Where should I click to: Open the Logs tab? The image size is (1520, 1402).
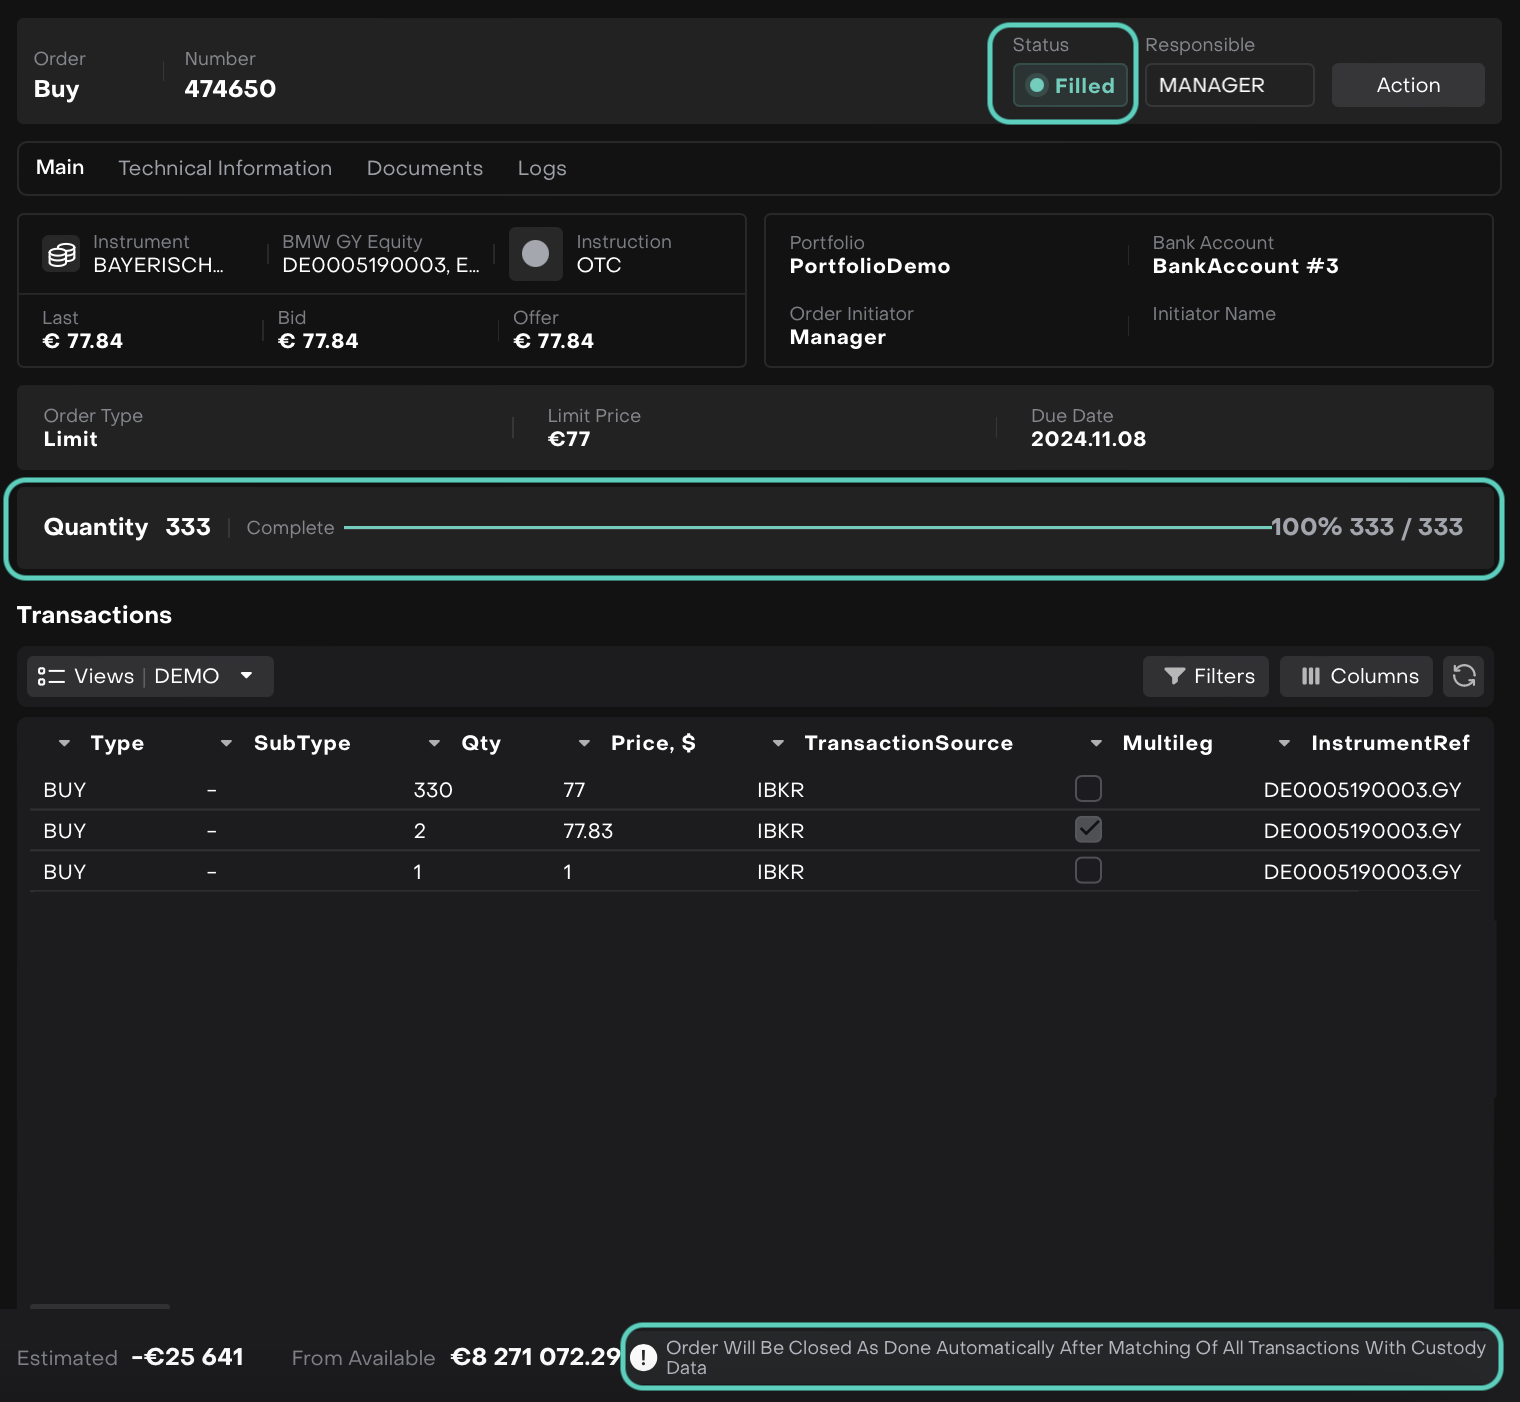click(x=541, y=168)
